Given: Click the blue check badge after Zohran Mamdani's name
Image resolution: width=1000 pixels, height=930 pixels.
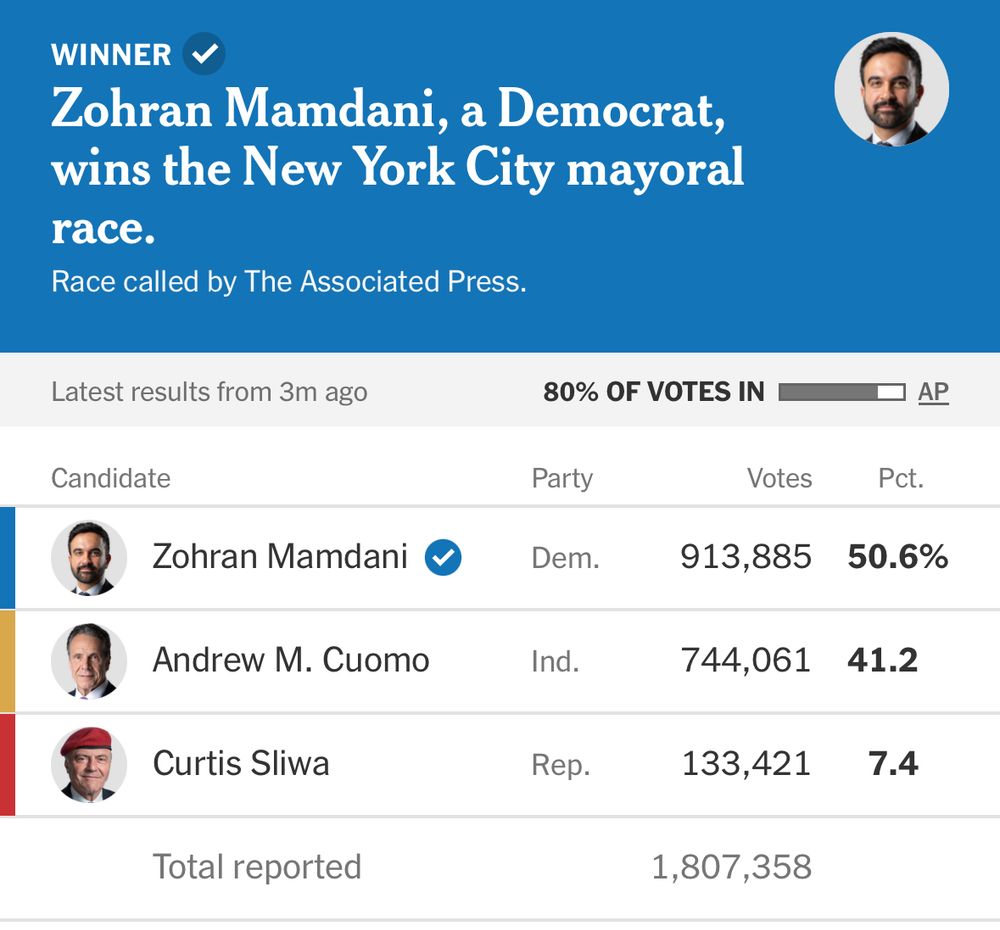Looking at the screenshot, I should coord(443,557).
